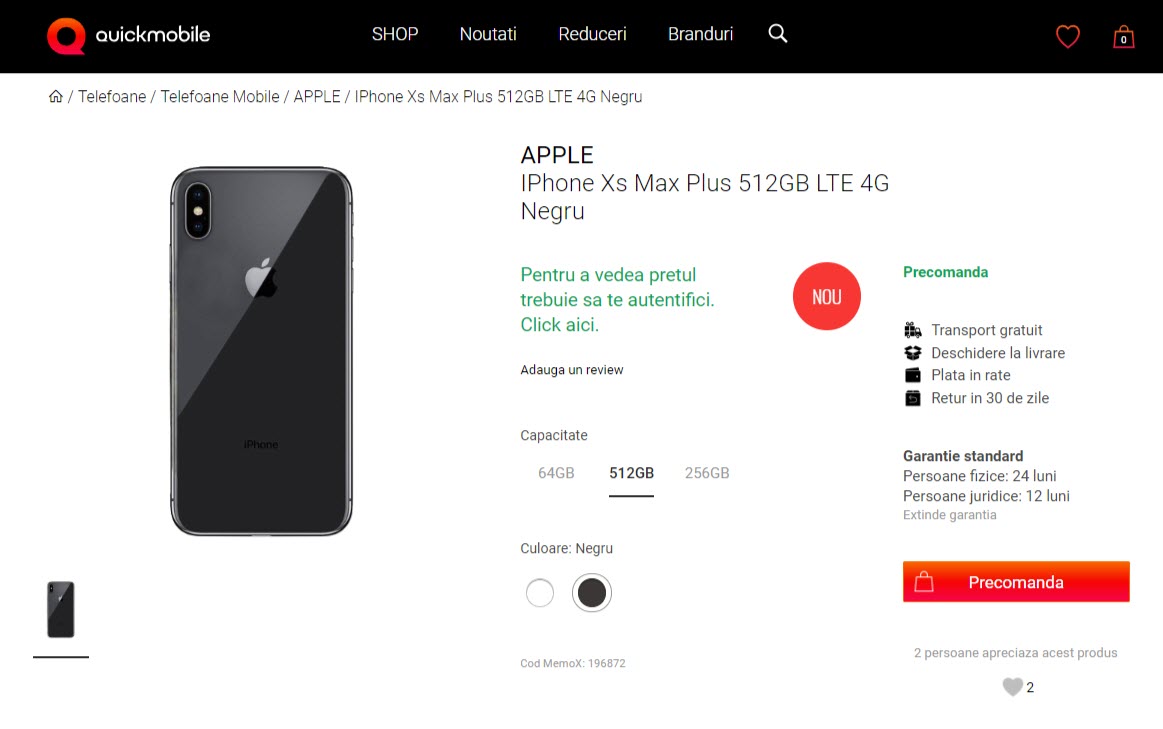Open the Reduceri menu
This screenshot has width=1163, height=729.
tap(592, 33)
